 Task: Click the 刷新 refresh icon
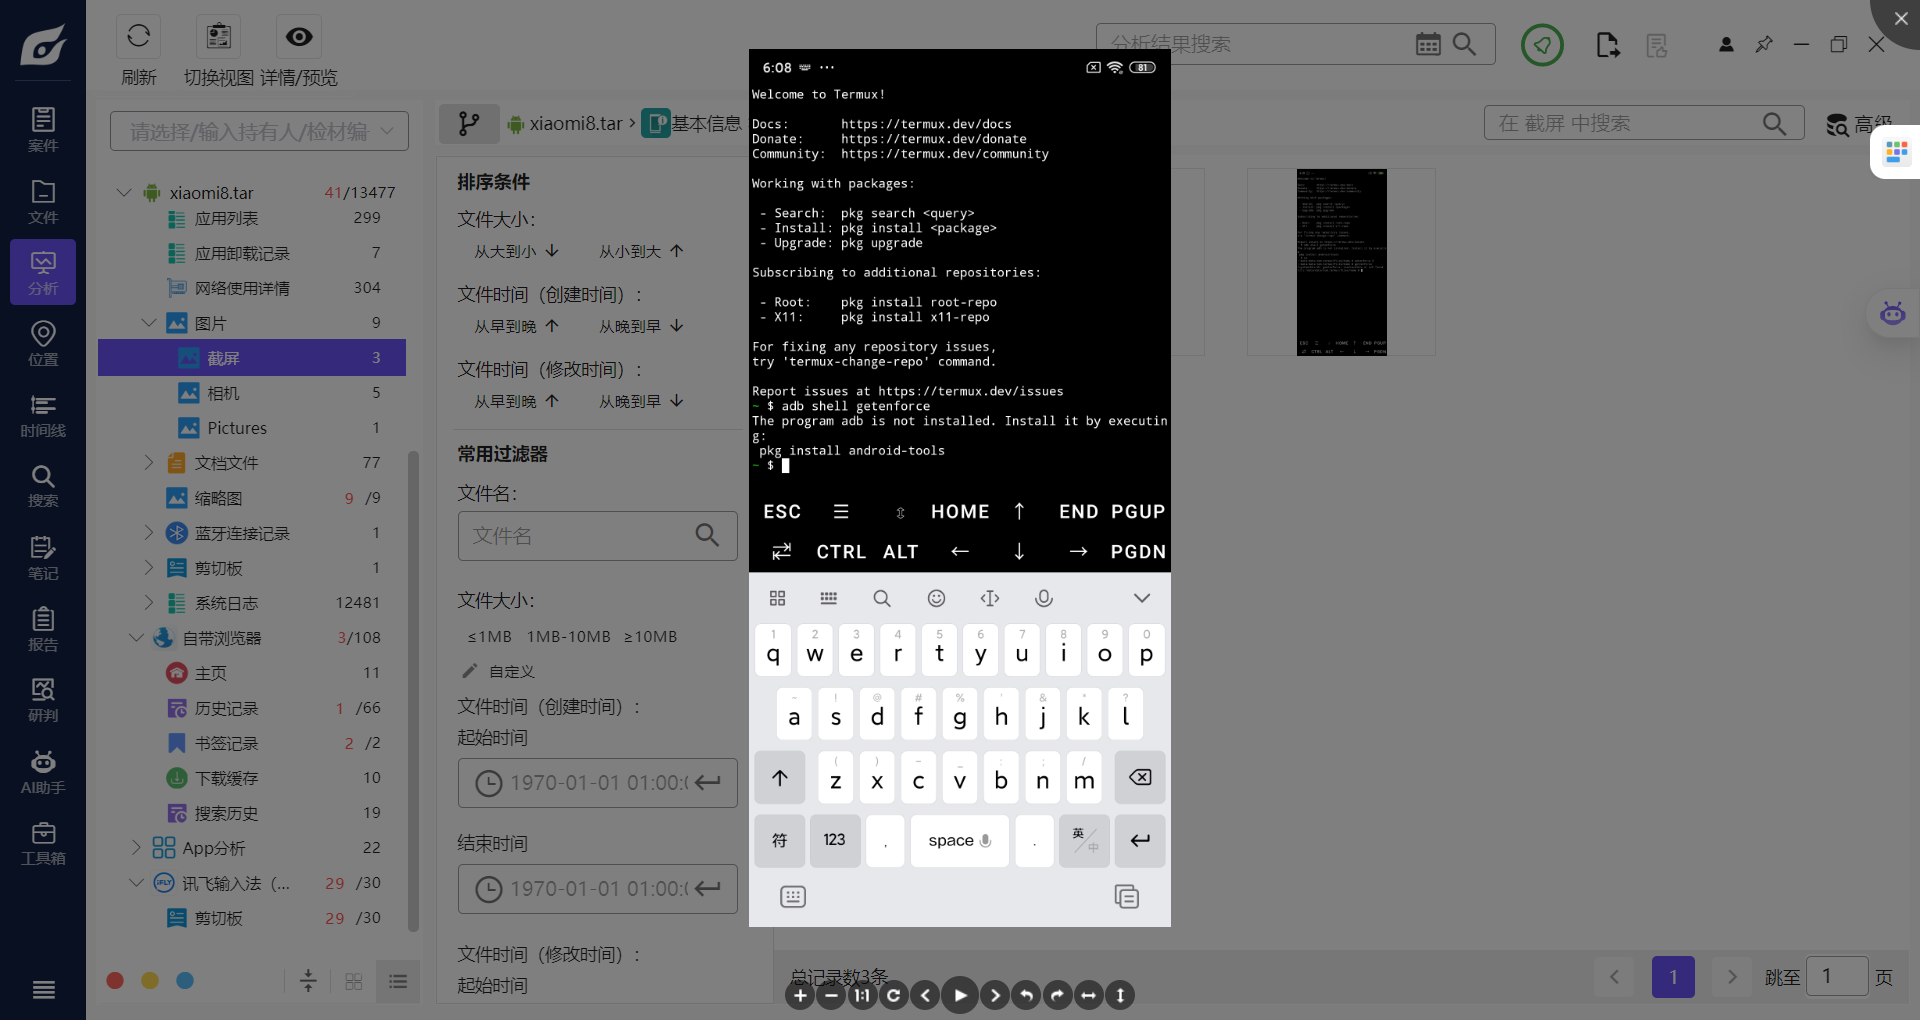139,37
